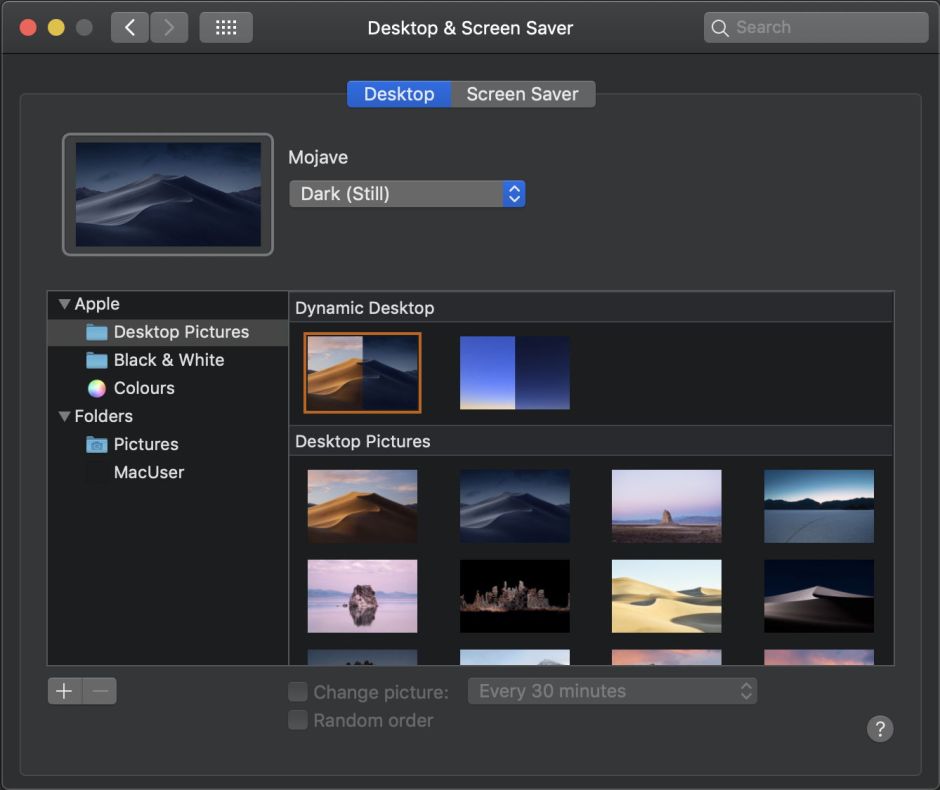This screenshot has height=790, width=940.
Task: Click the plus button to add a folder
Action: (63, 690)
